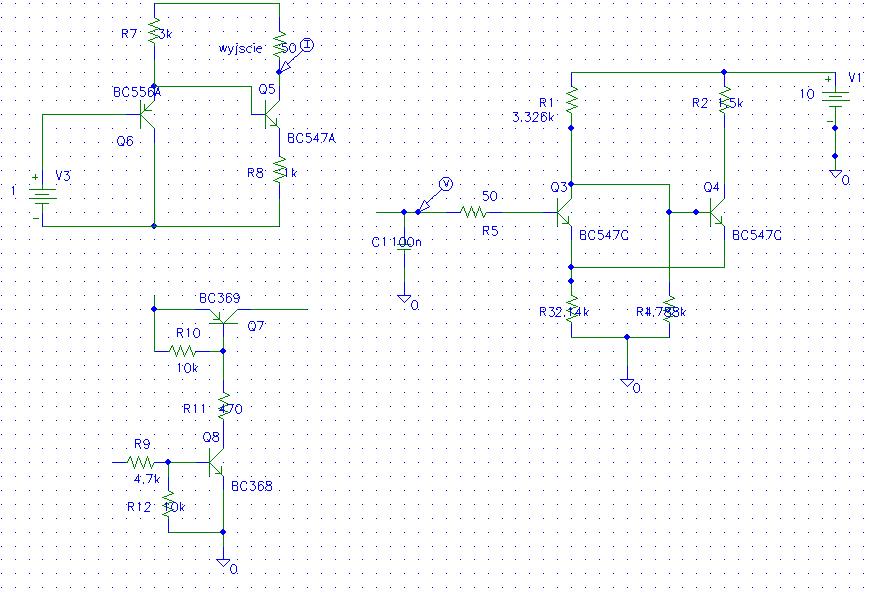The width and height of the screenshot is (877, 594).
Task: Select the wyjscie 50 ohm resistor symbol
Action: (x=279, y=46)
